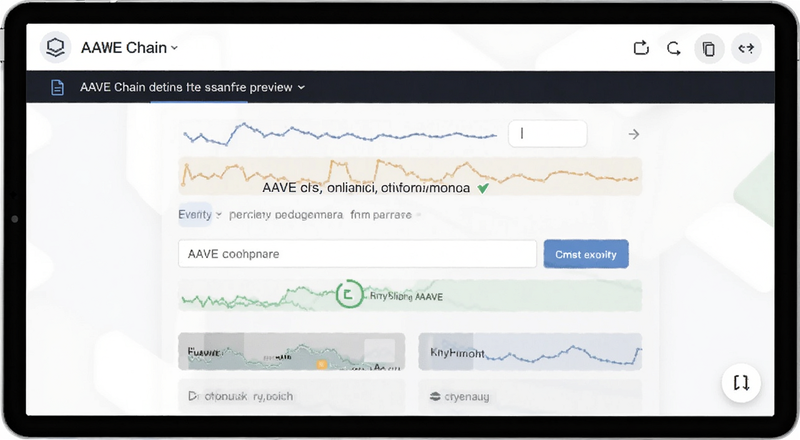Click the blue Cmst exoiity button
Screen dimensions: 800x440
586,254
